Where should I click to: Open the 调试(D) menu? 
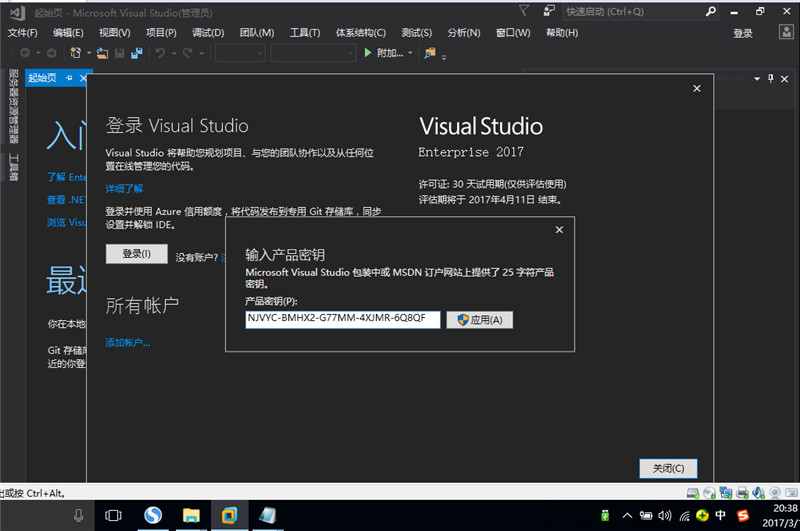tap(208, 33)
